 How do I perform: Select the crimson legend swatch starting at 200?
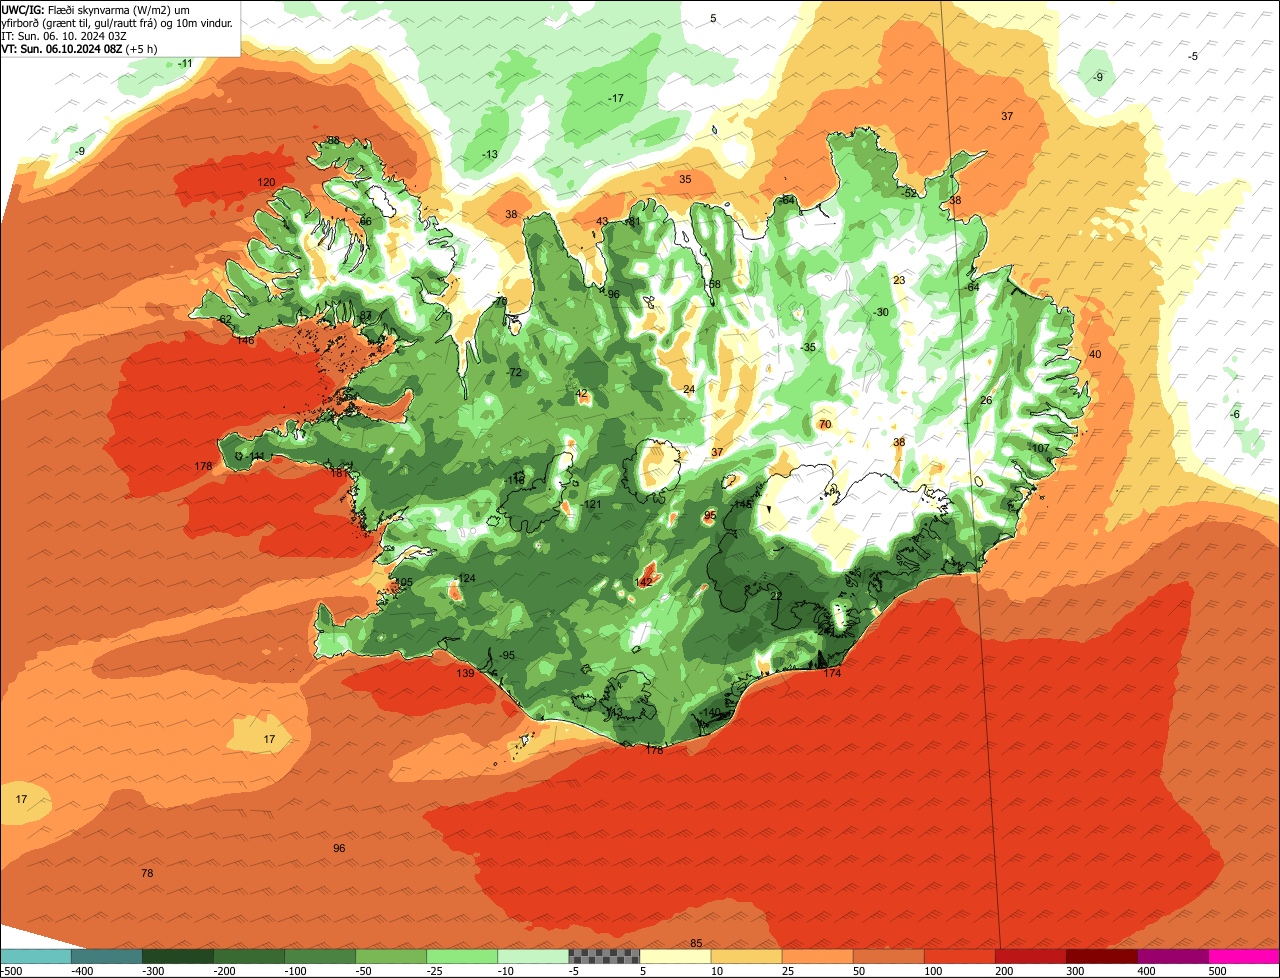[1031, 956]
